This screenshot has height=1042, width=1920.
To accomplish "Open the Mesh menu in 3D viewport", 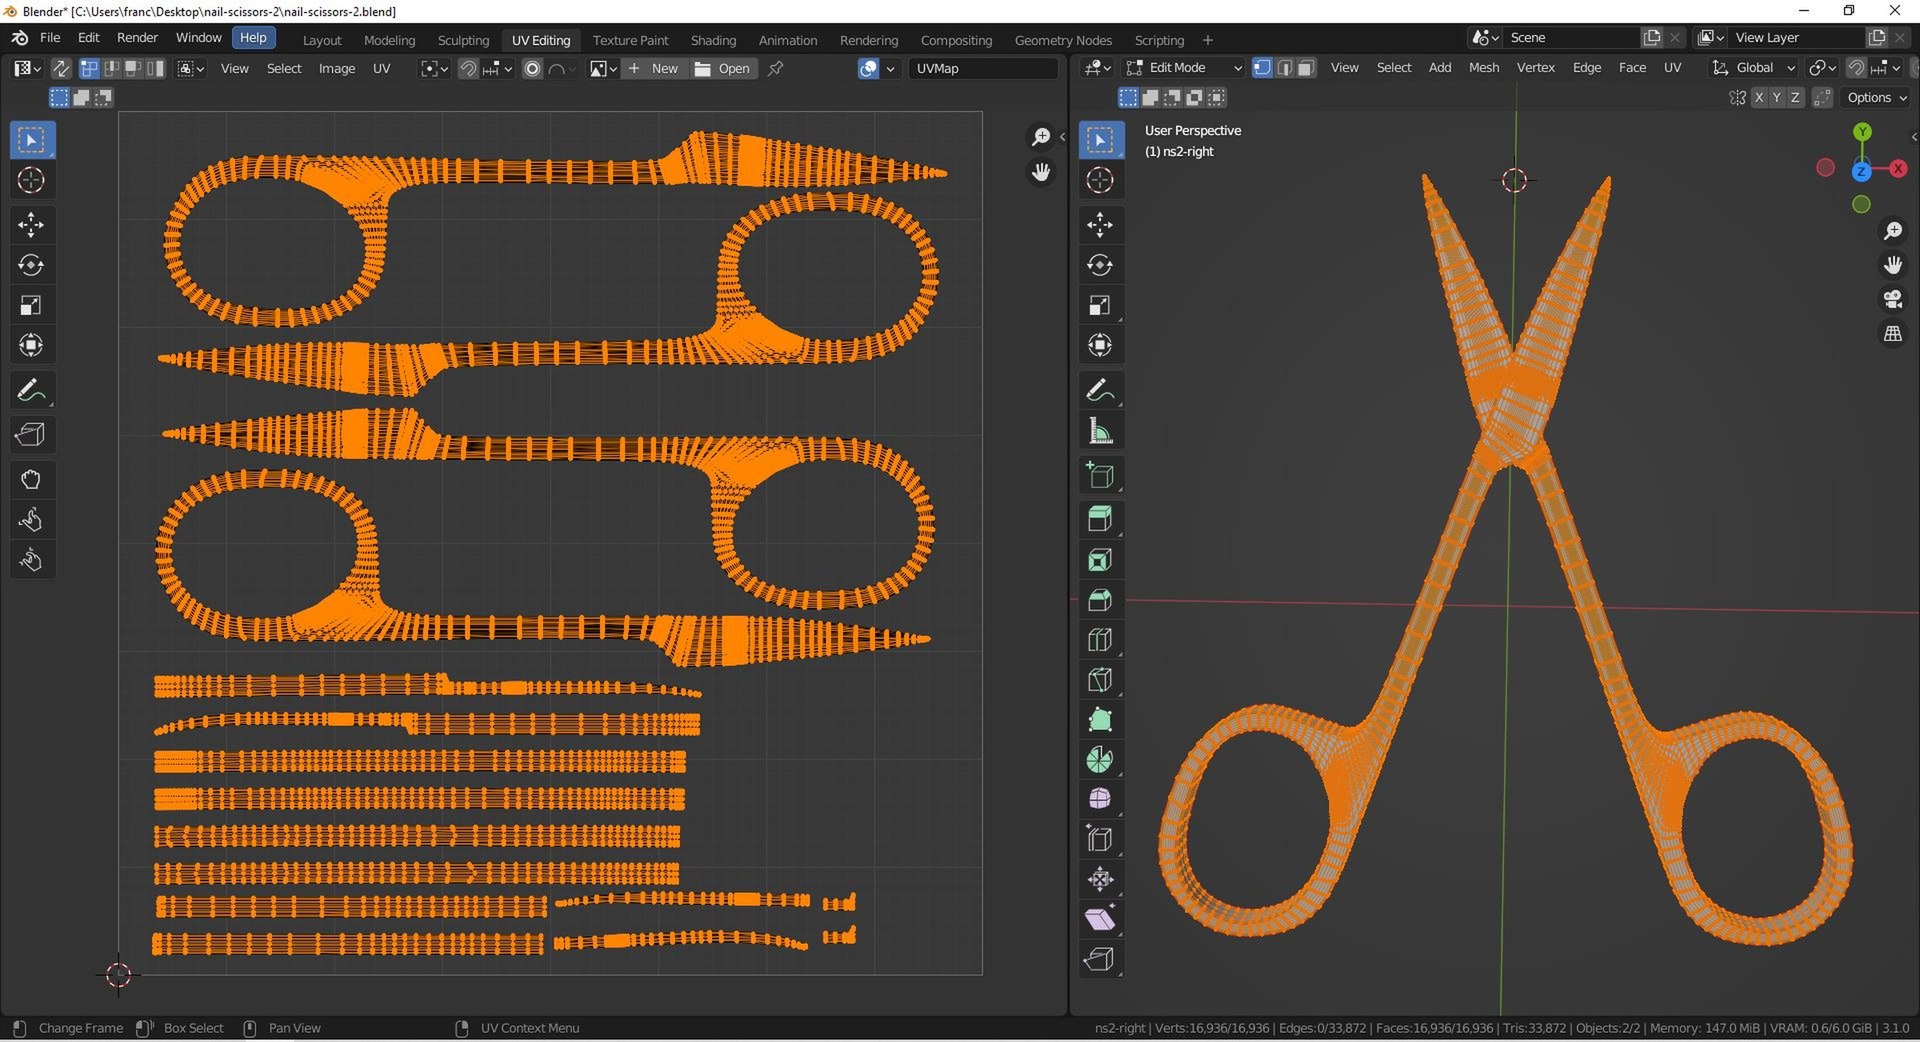I will [x=1483, y=68].
